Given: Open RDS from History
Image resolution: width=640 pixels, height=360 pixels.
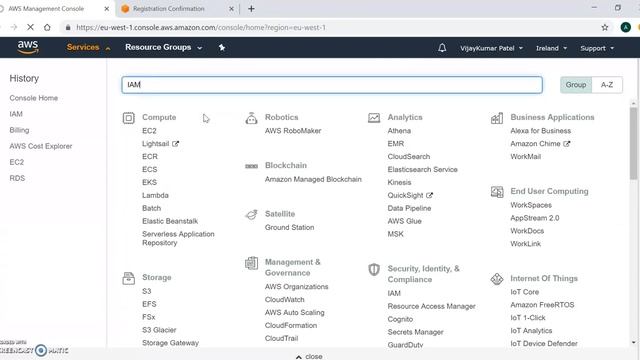Looking at the screenshot, I should pos(17,178).
